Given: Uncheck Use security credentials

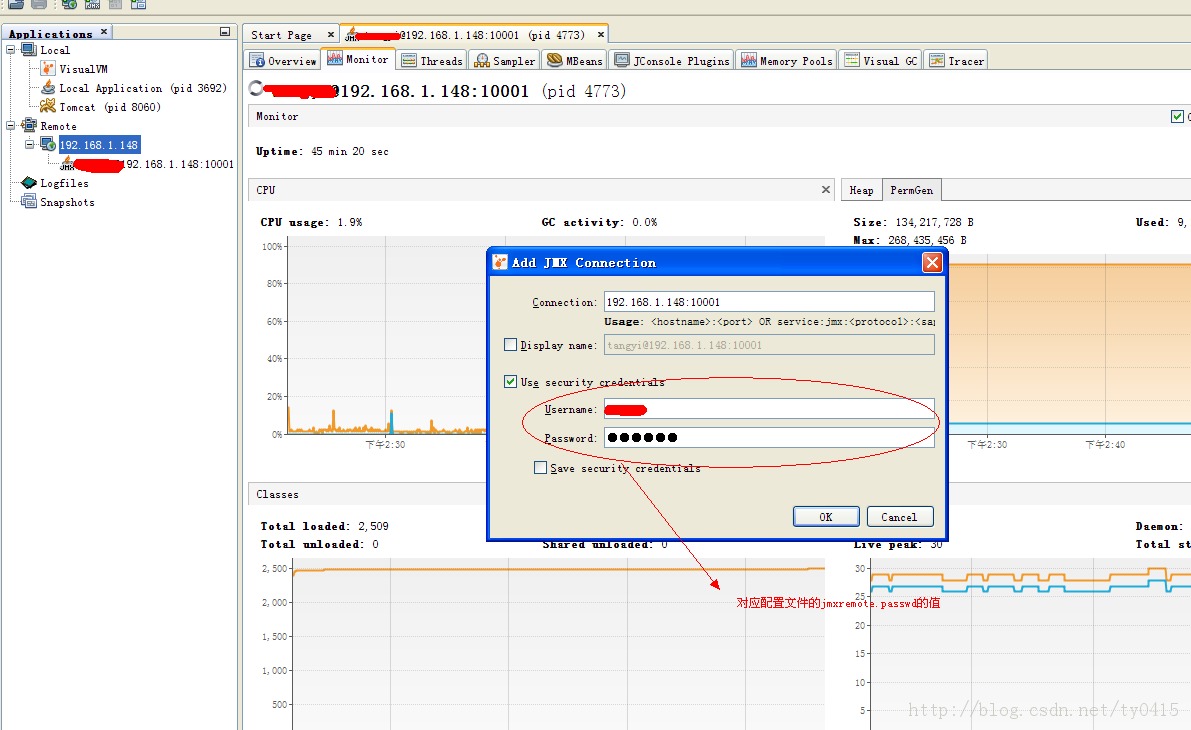Looking at the screenshot, I should [x=510, y=381].
